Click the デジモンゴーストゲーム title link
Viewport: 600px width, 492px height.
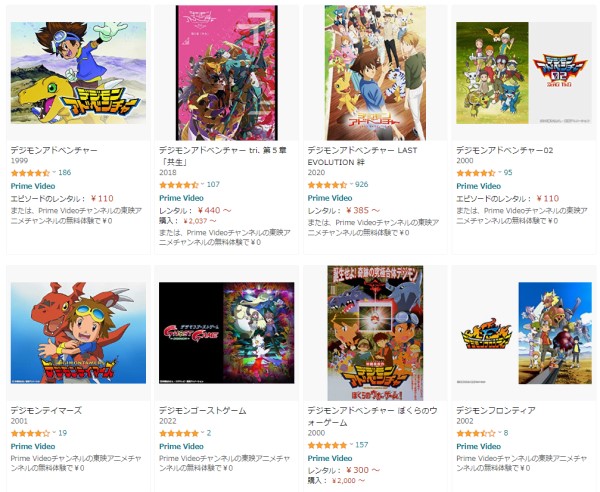point(202,410)
